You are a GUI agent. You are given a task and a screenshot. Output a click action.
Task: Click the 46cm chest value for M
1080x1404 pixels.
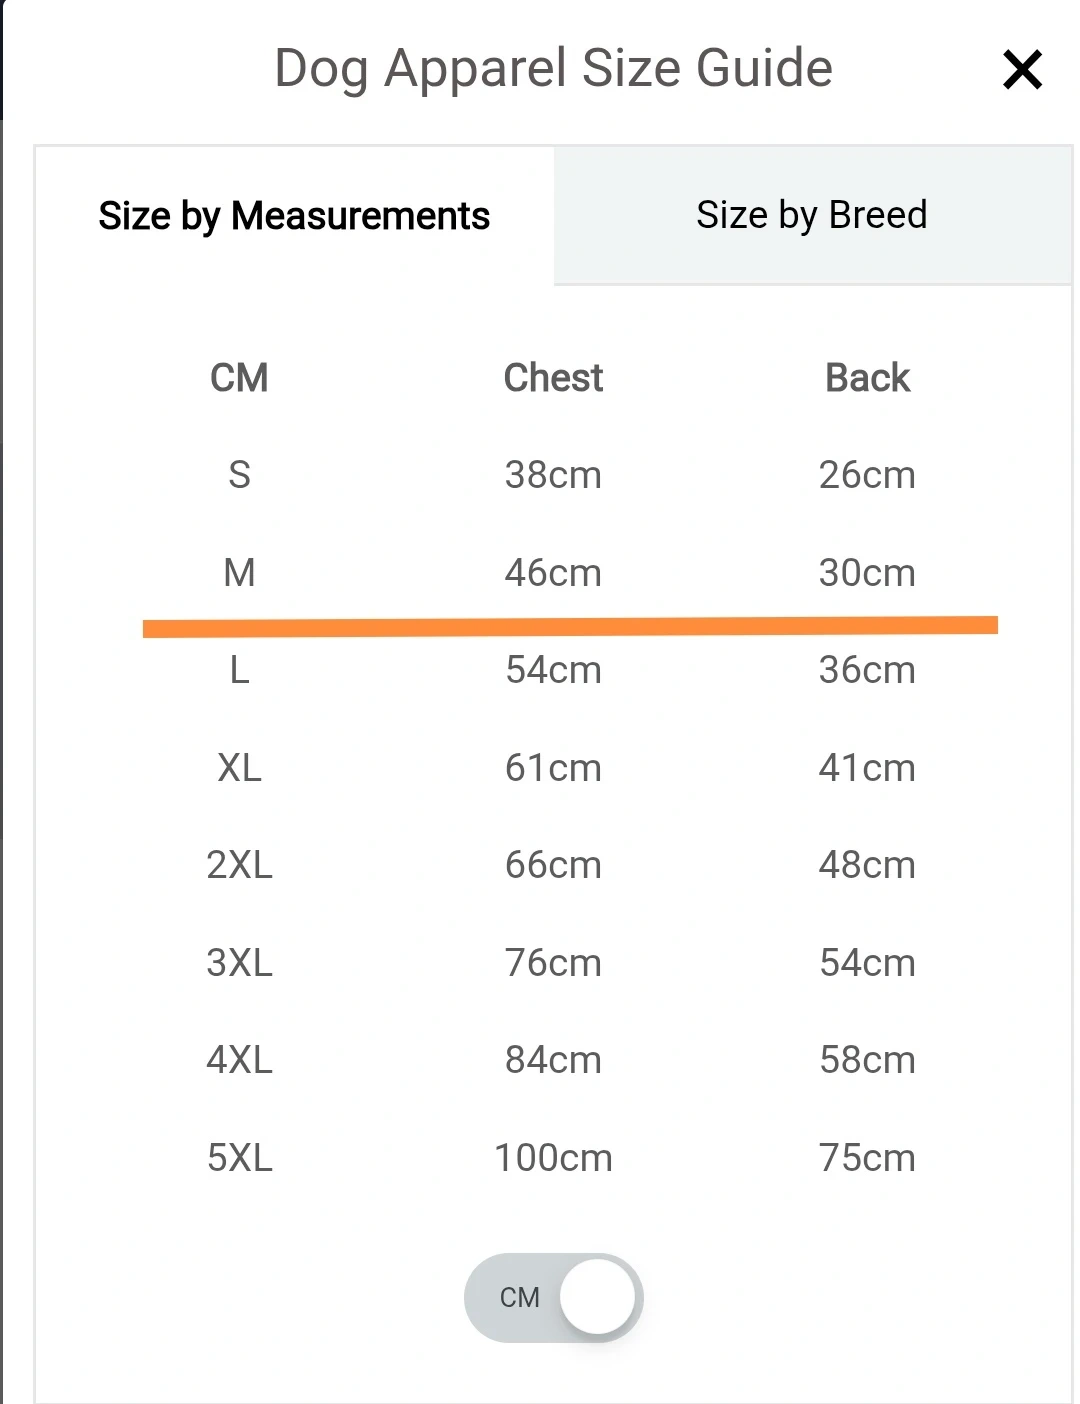coord(553,573)
